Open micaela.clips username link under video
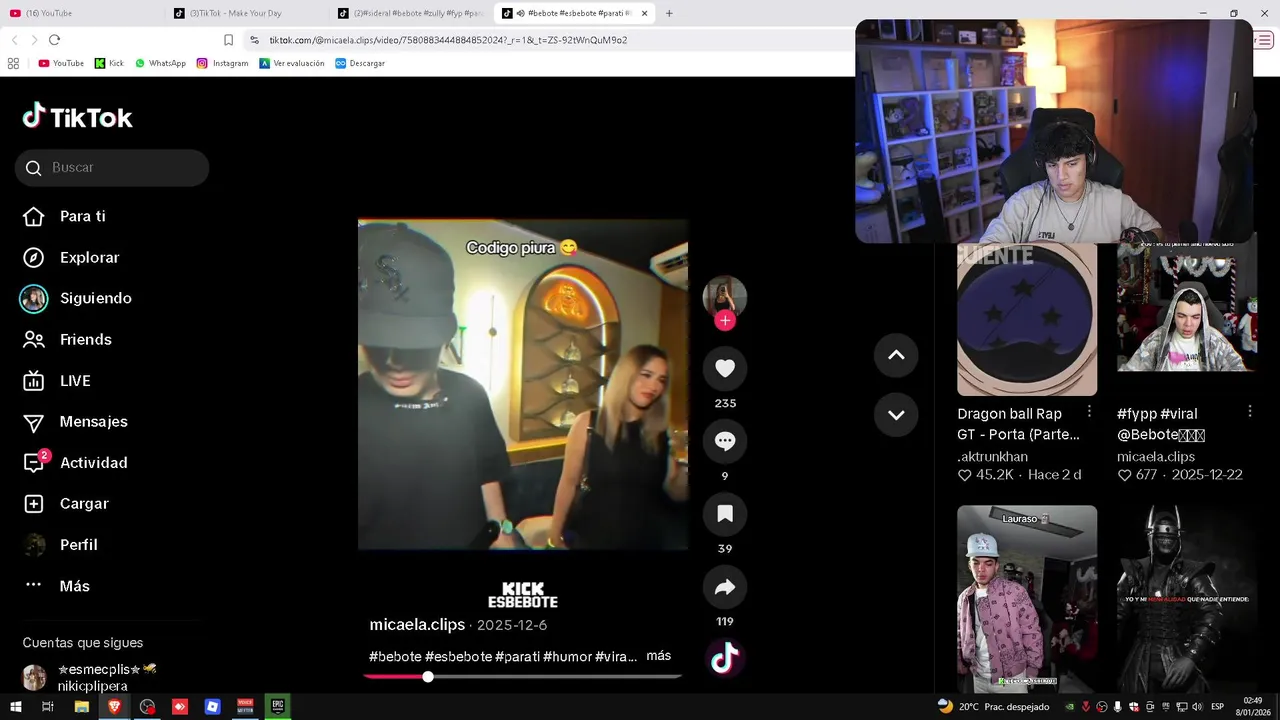Image resolution: width=1280 pixels, height=720 pixels. (x=417, y=624)
